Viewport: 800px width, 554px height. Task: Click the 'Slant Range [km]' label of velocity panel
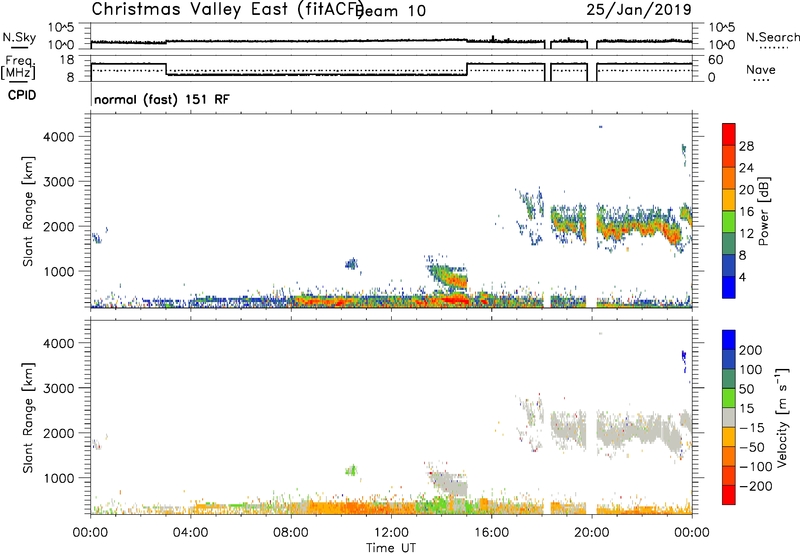point(28,418)
